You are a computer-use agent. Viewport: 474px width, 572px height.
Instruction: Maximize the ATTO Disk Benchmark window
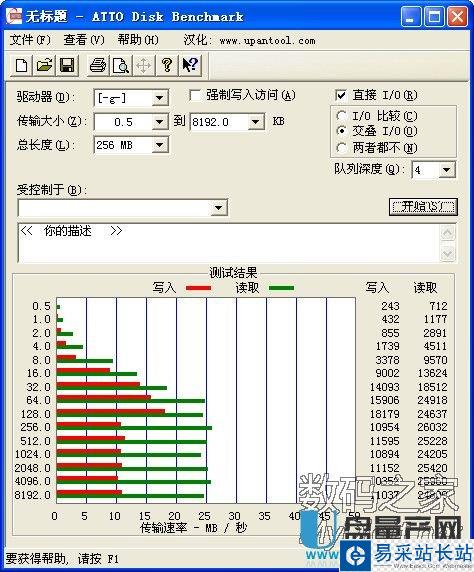click(434, 17)
